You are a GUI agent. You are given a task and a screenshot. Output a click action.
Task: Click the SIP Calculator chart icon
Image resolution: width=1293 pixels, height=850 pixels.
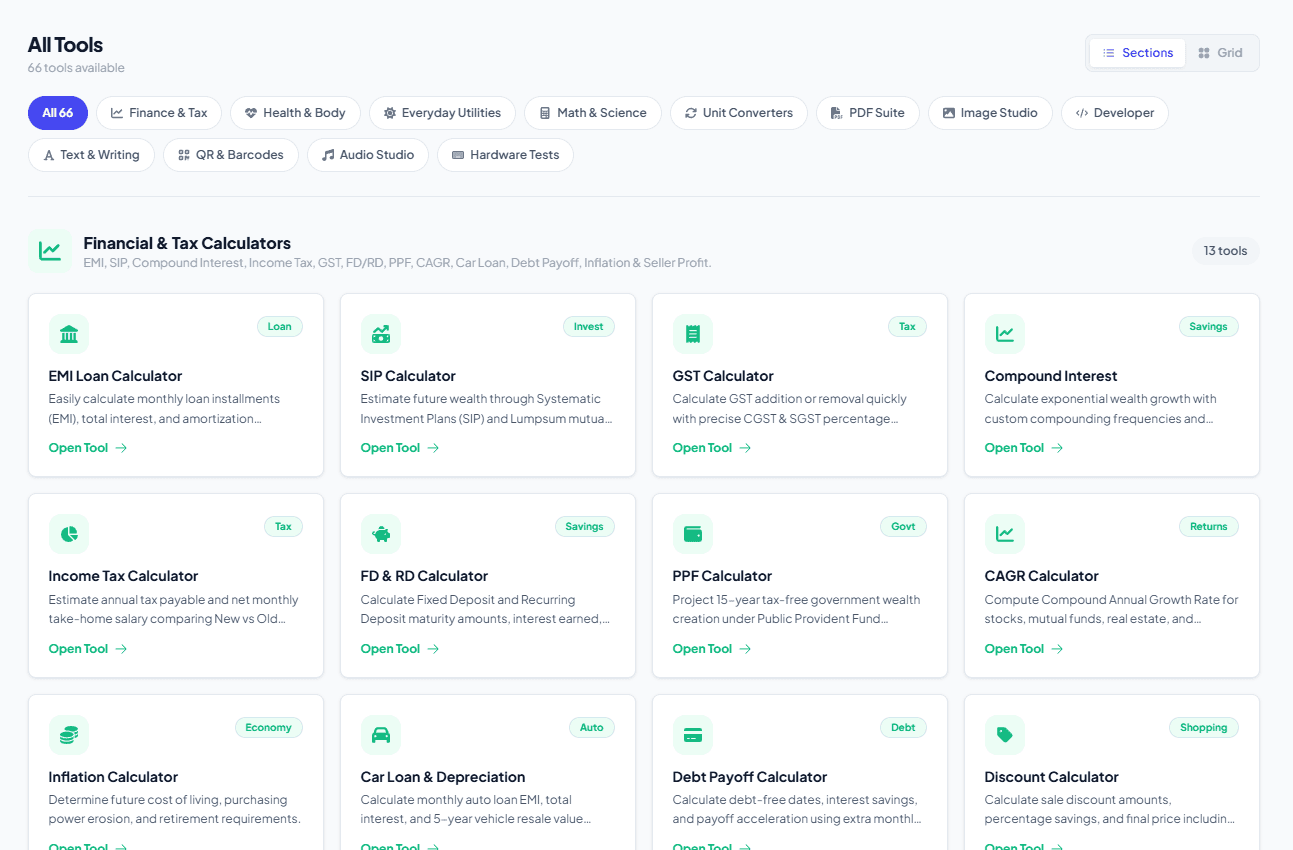(381, 334)
